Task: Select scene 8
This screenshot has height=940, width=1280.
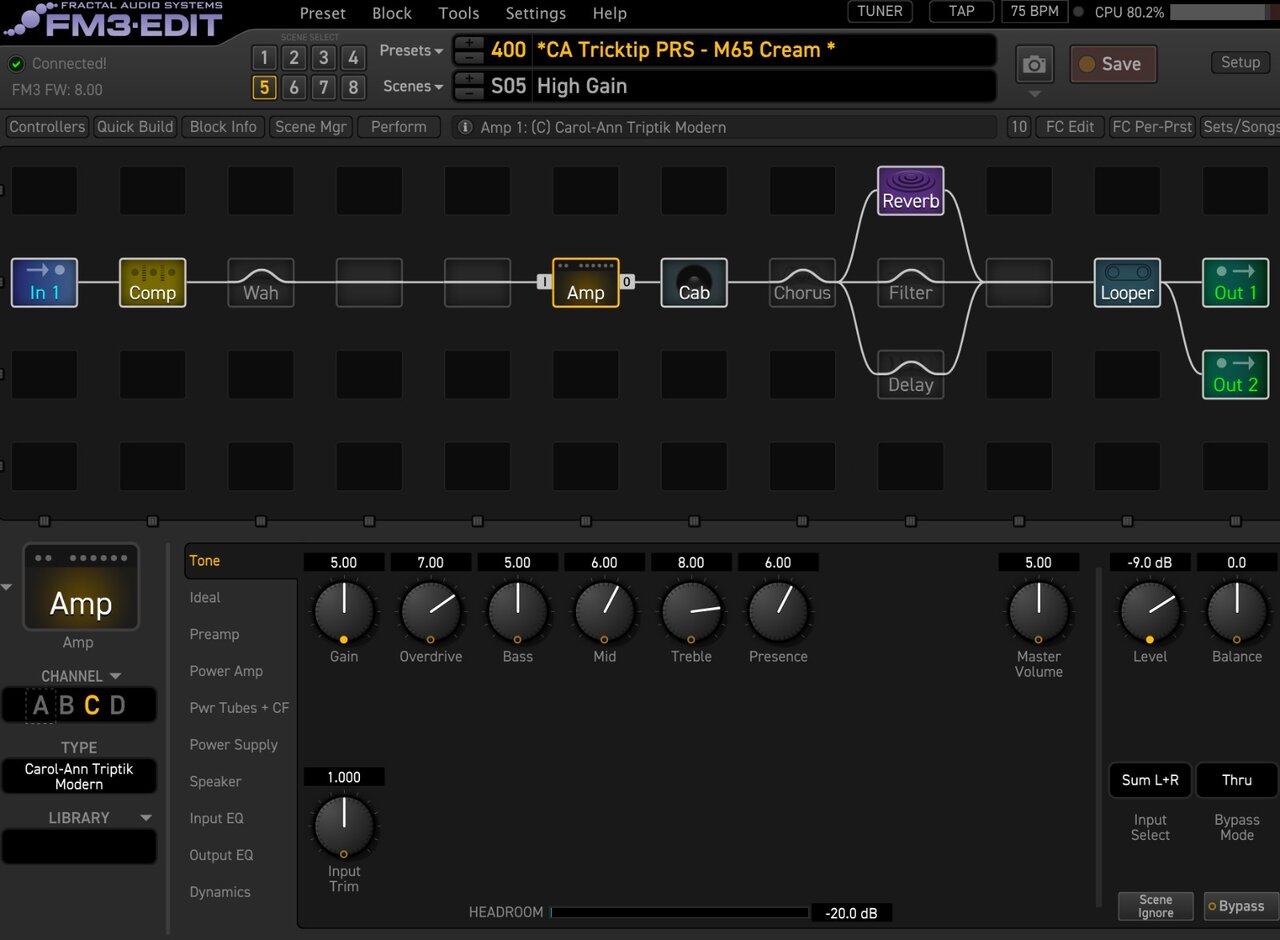Action: pyautogui.click(x=352, y=87)
